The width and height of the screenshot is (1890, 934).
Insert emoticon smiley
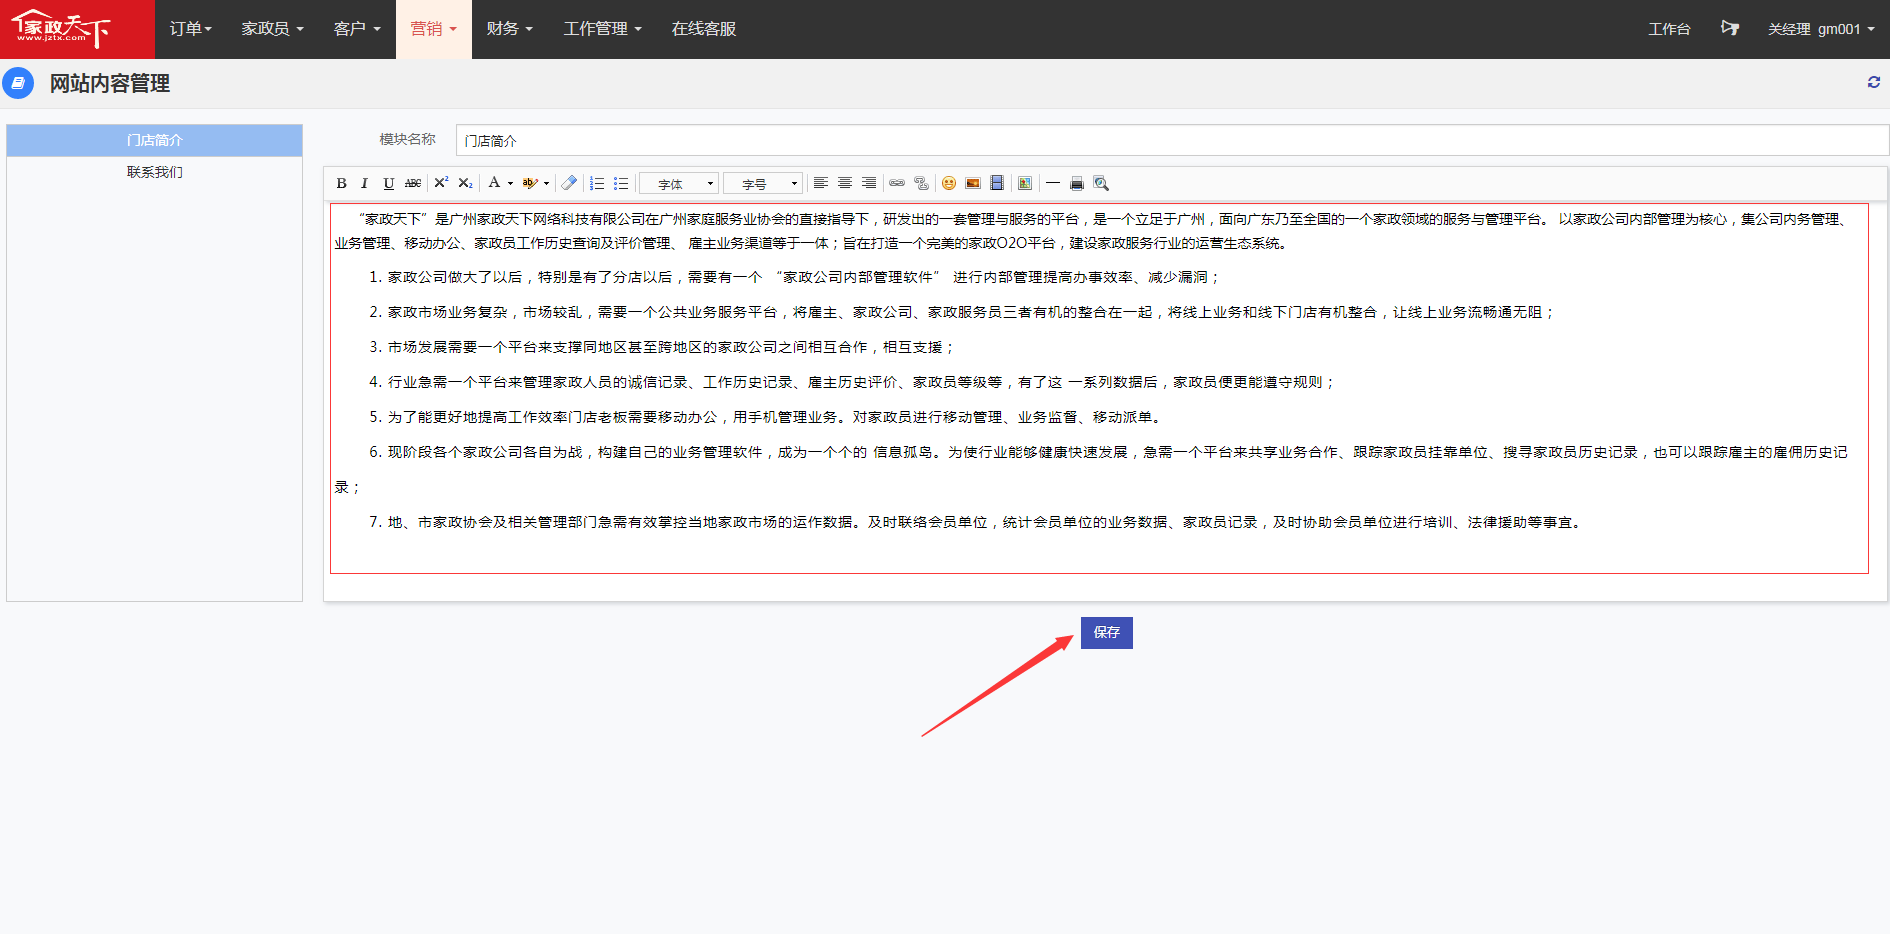(949, 183)
